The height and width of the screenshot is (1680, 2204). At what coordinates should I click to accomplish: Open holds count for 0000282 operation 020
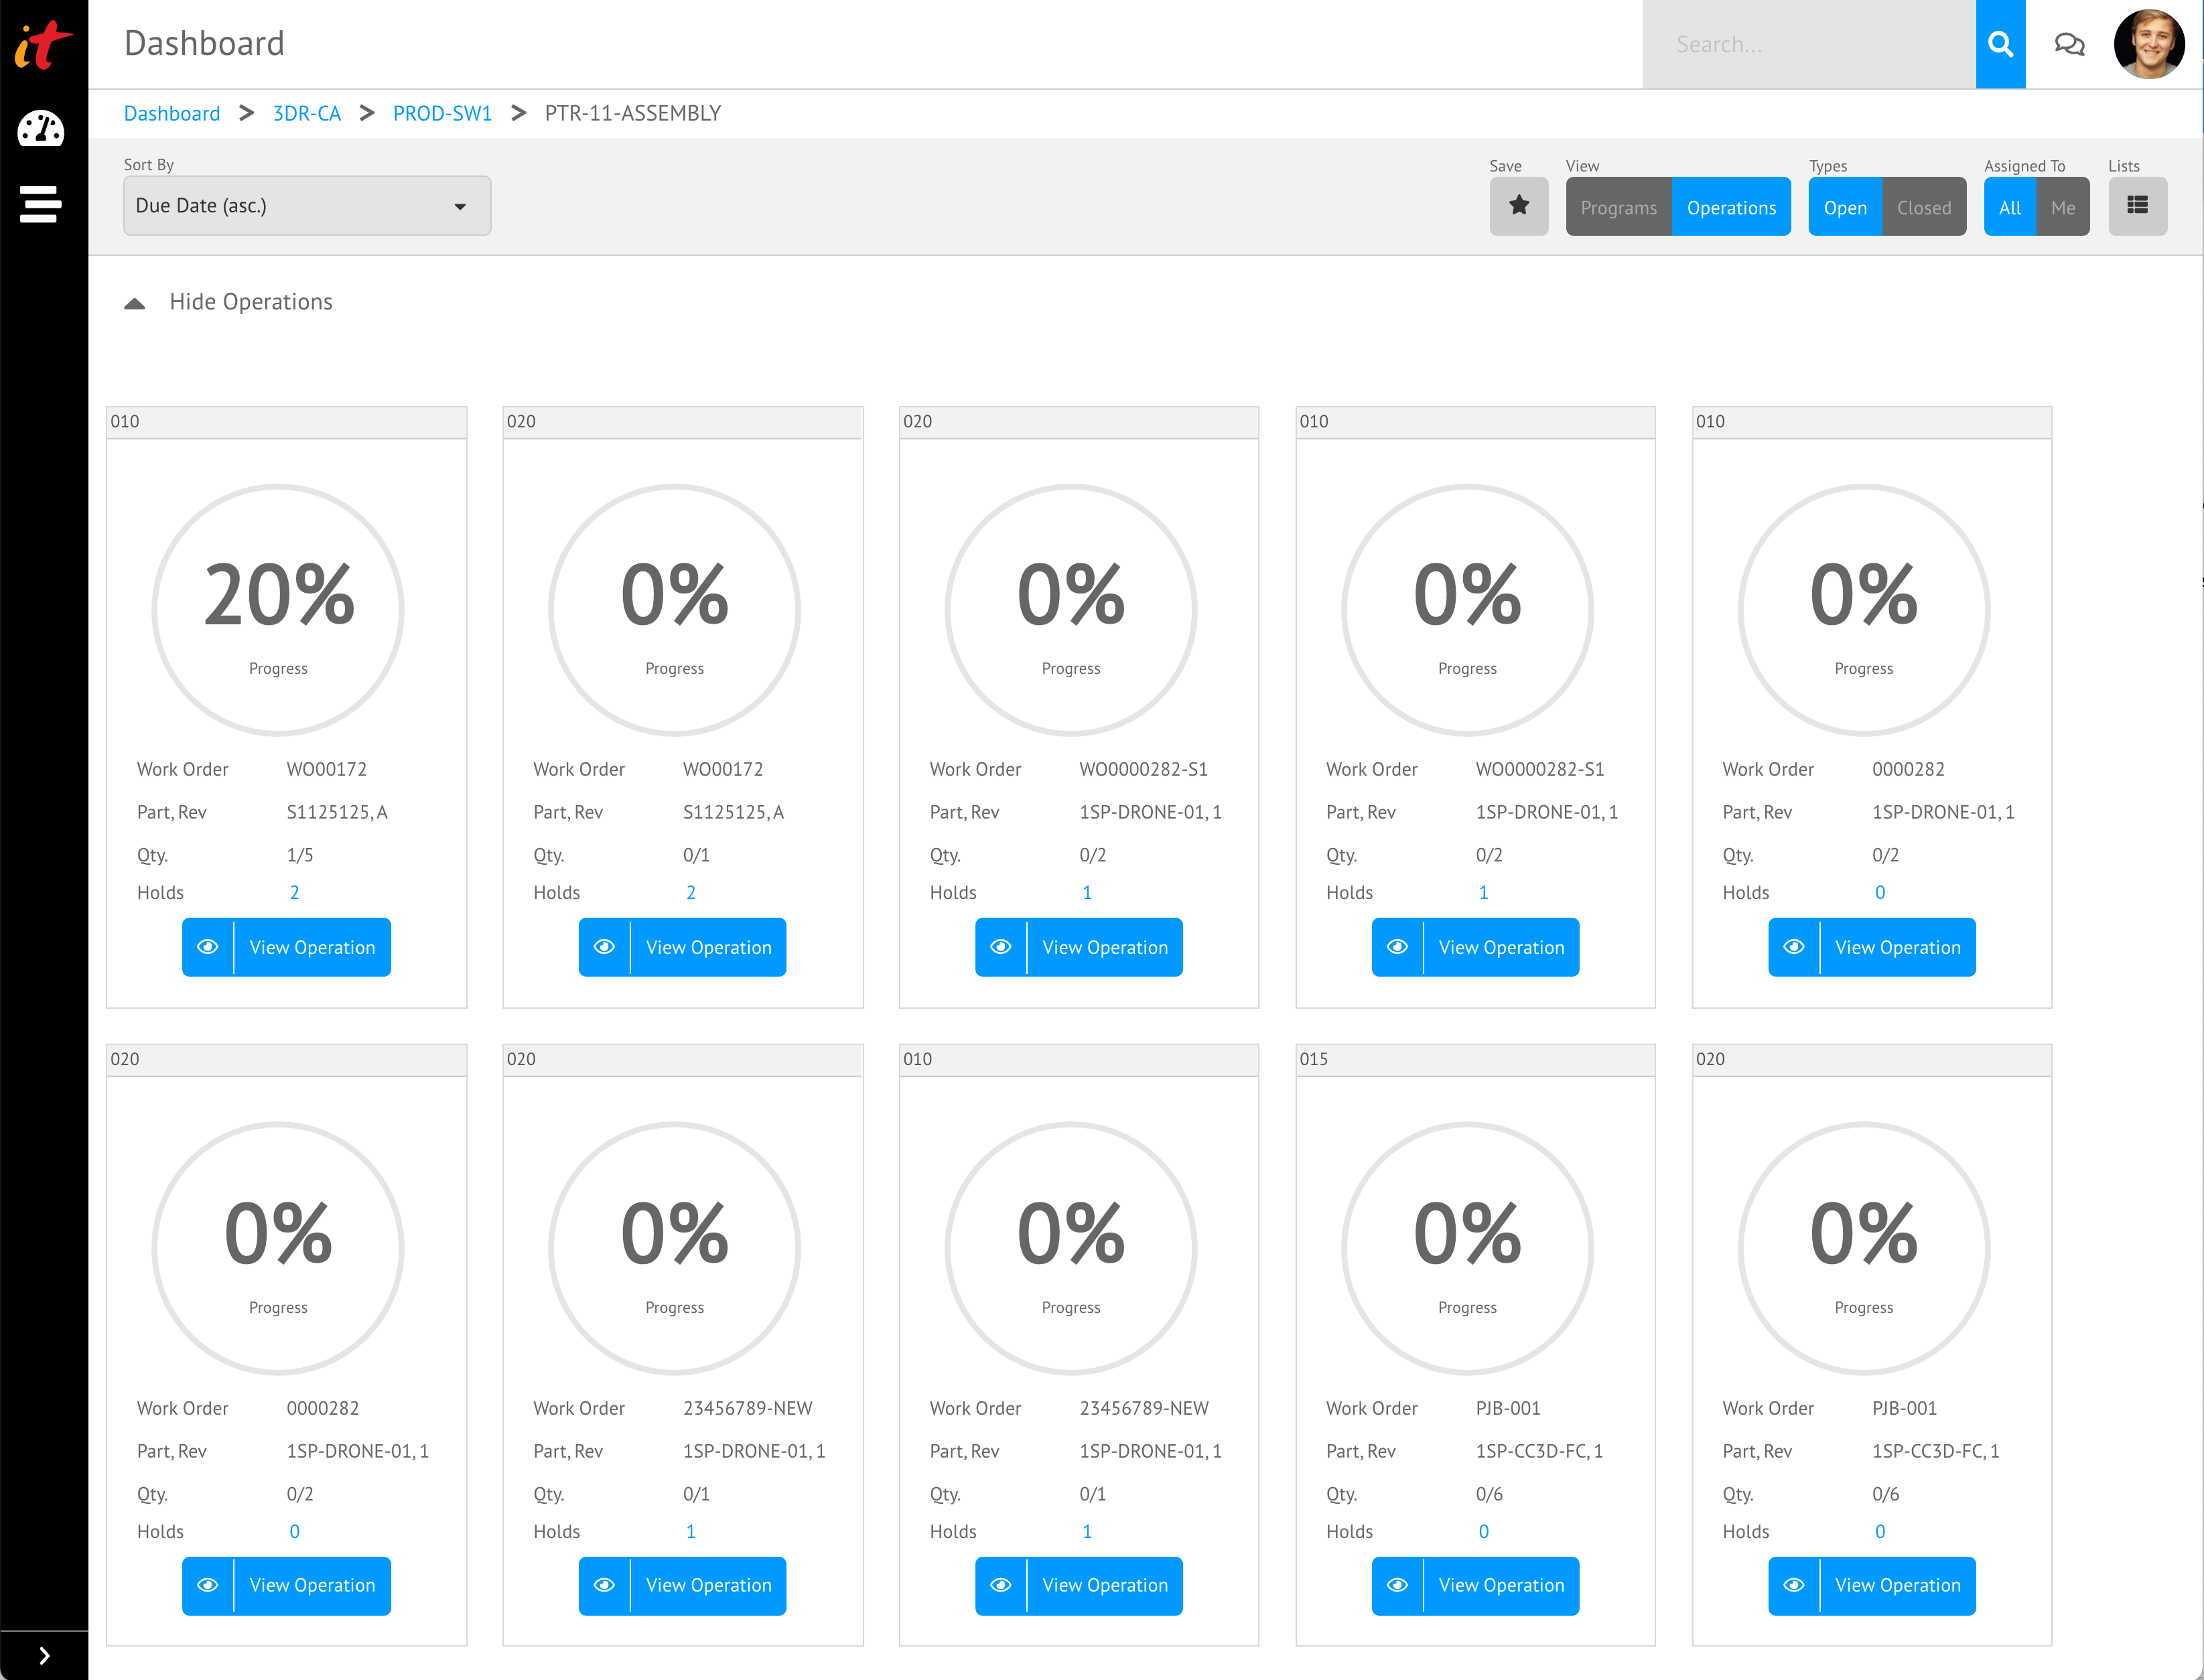point(294,1531)
